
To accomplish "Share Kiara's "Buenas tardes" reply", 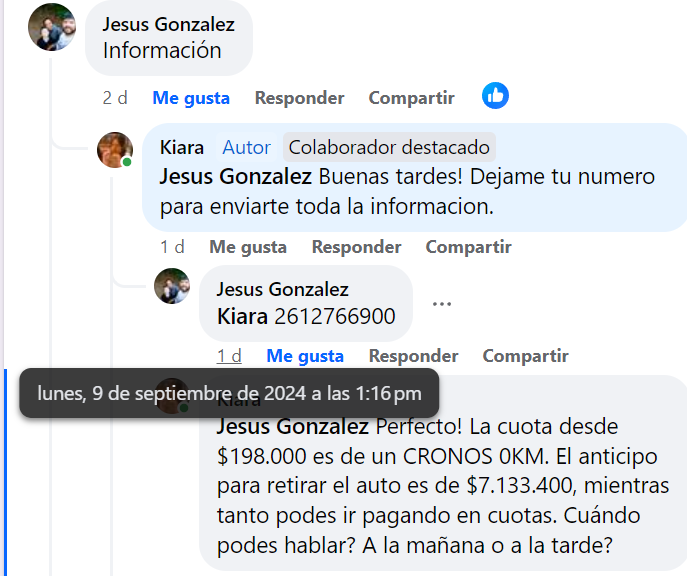I will [x=468, y=247].
